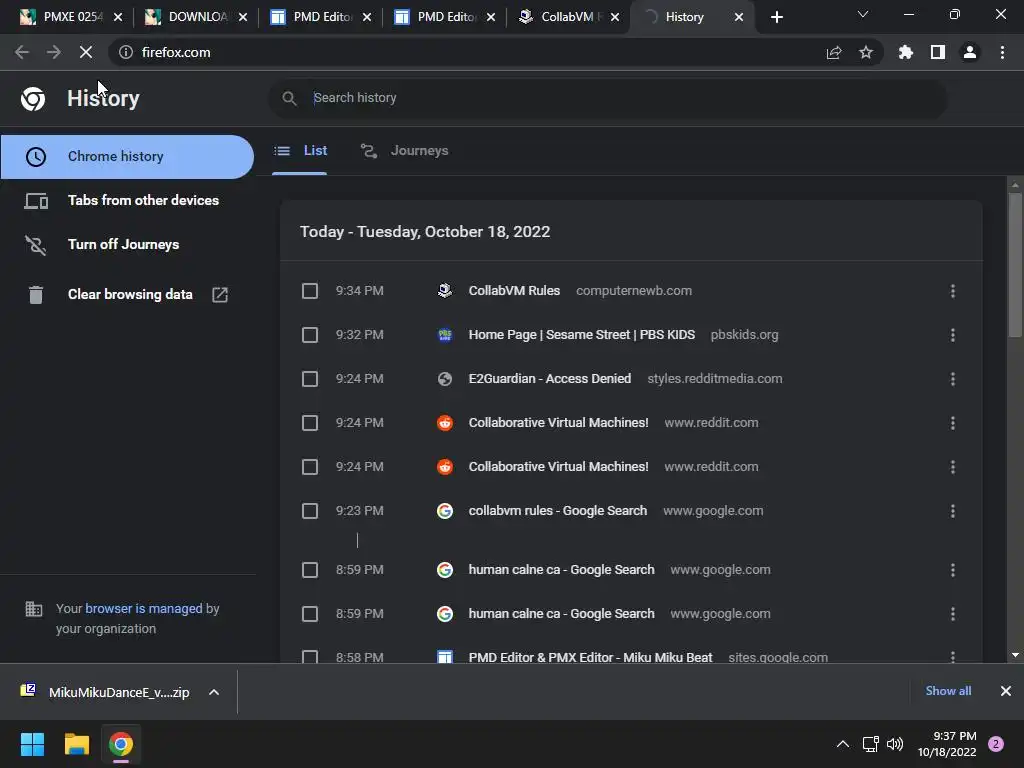
Task: Select second Collaborative Virtual Machines reddit checkbox
Action: 310,467
